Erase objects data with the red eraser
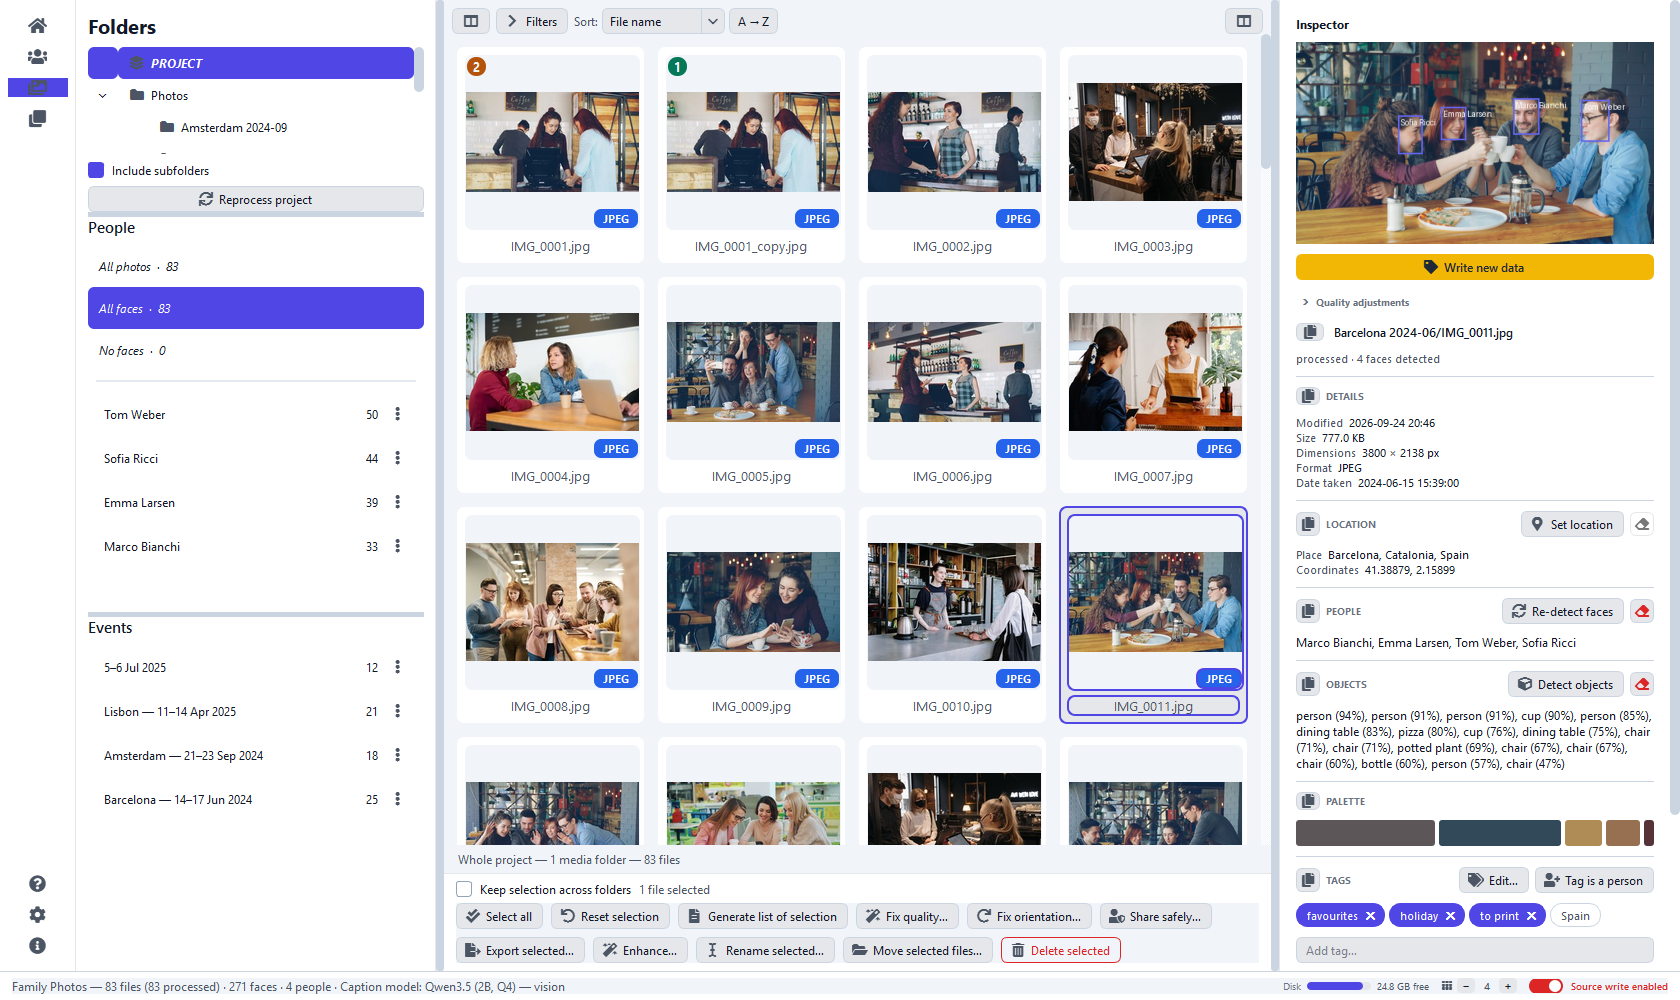This screenshot has height=1000, width=1680. coord(1642,685)
